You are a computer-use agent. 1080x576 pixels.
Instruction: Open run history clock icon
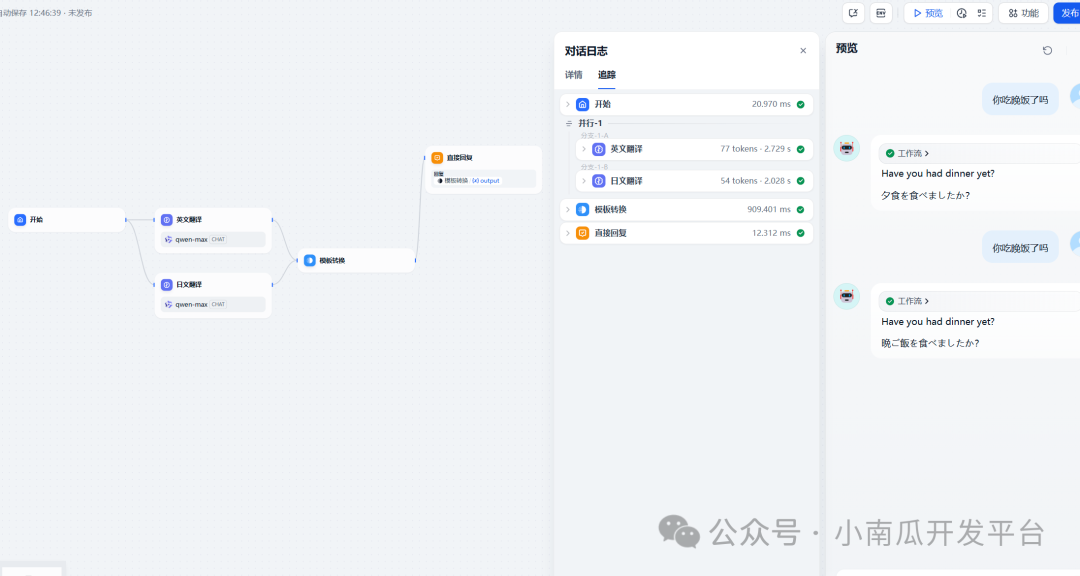962,13
